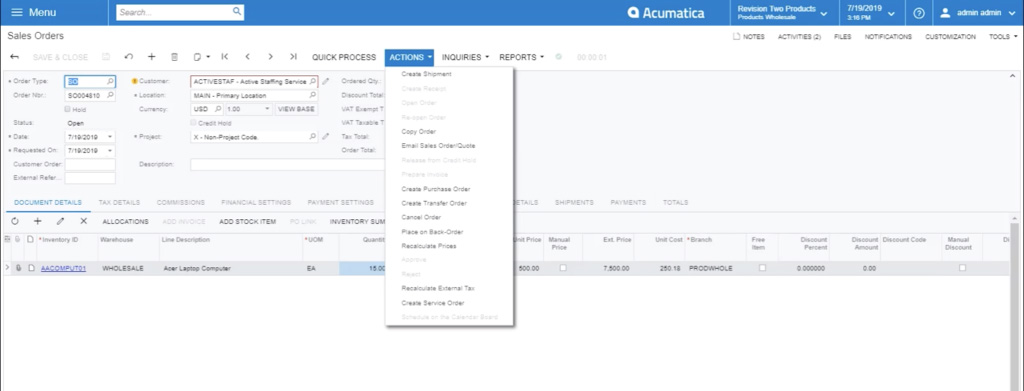Viewport: 1024px width, 391px height.
Task: Open Customer lookup magnifier
Action: point(312,82)
